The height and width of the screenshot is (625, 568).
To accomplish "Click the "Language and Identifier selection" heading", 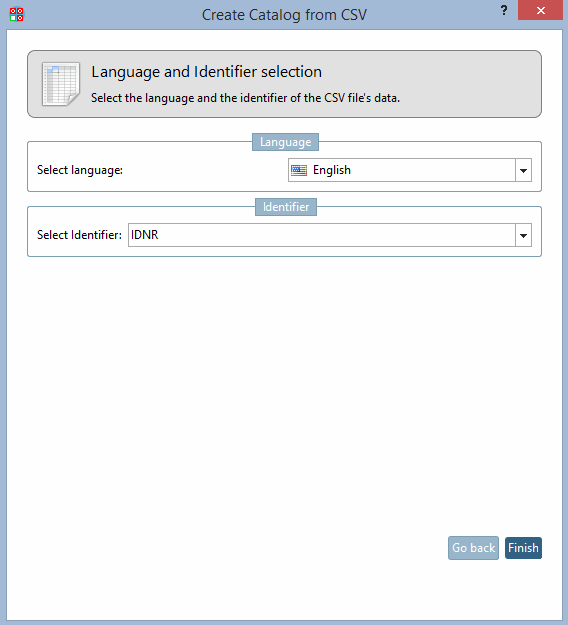I will pyautogui.click(x=206, y=72).
